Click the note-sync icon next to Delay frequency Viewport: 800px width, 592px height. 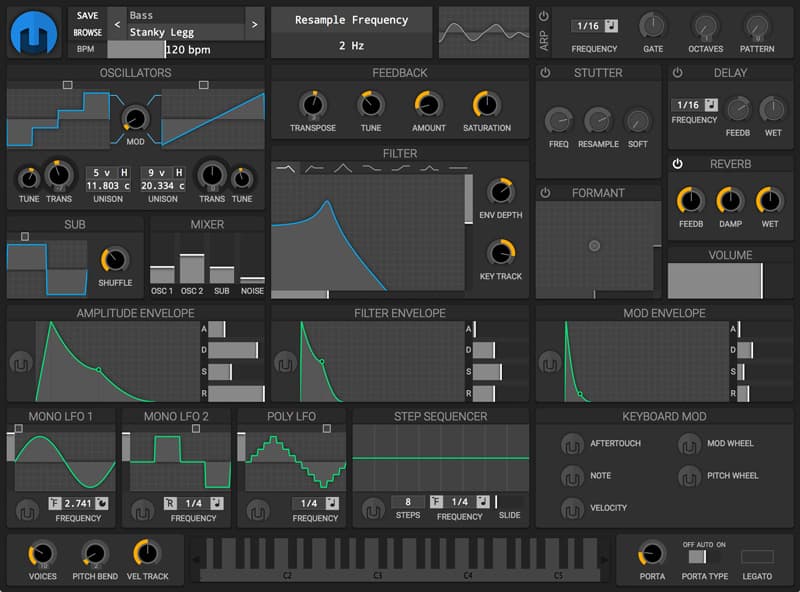(x=711, y=104)
